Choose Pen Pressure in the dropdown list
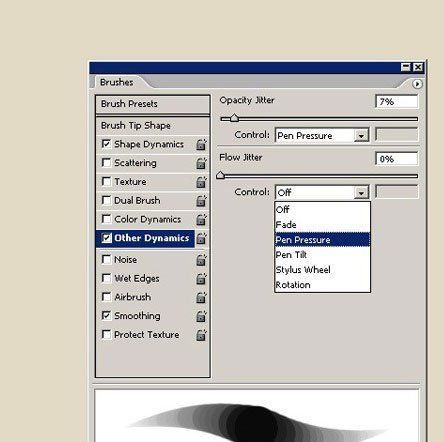Screen dimensions: 444x442 click(x=322, y=240)
